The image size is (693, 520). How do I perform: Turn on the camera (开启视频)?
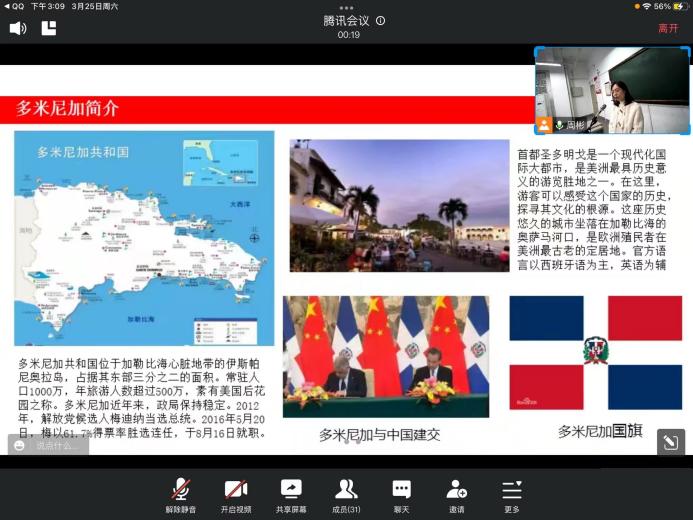tap(236, 494)
